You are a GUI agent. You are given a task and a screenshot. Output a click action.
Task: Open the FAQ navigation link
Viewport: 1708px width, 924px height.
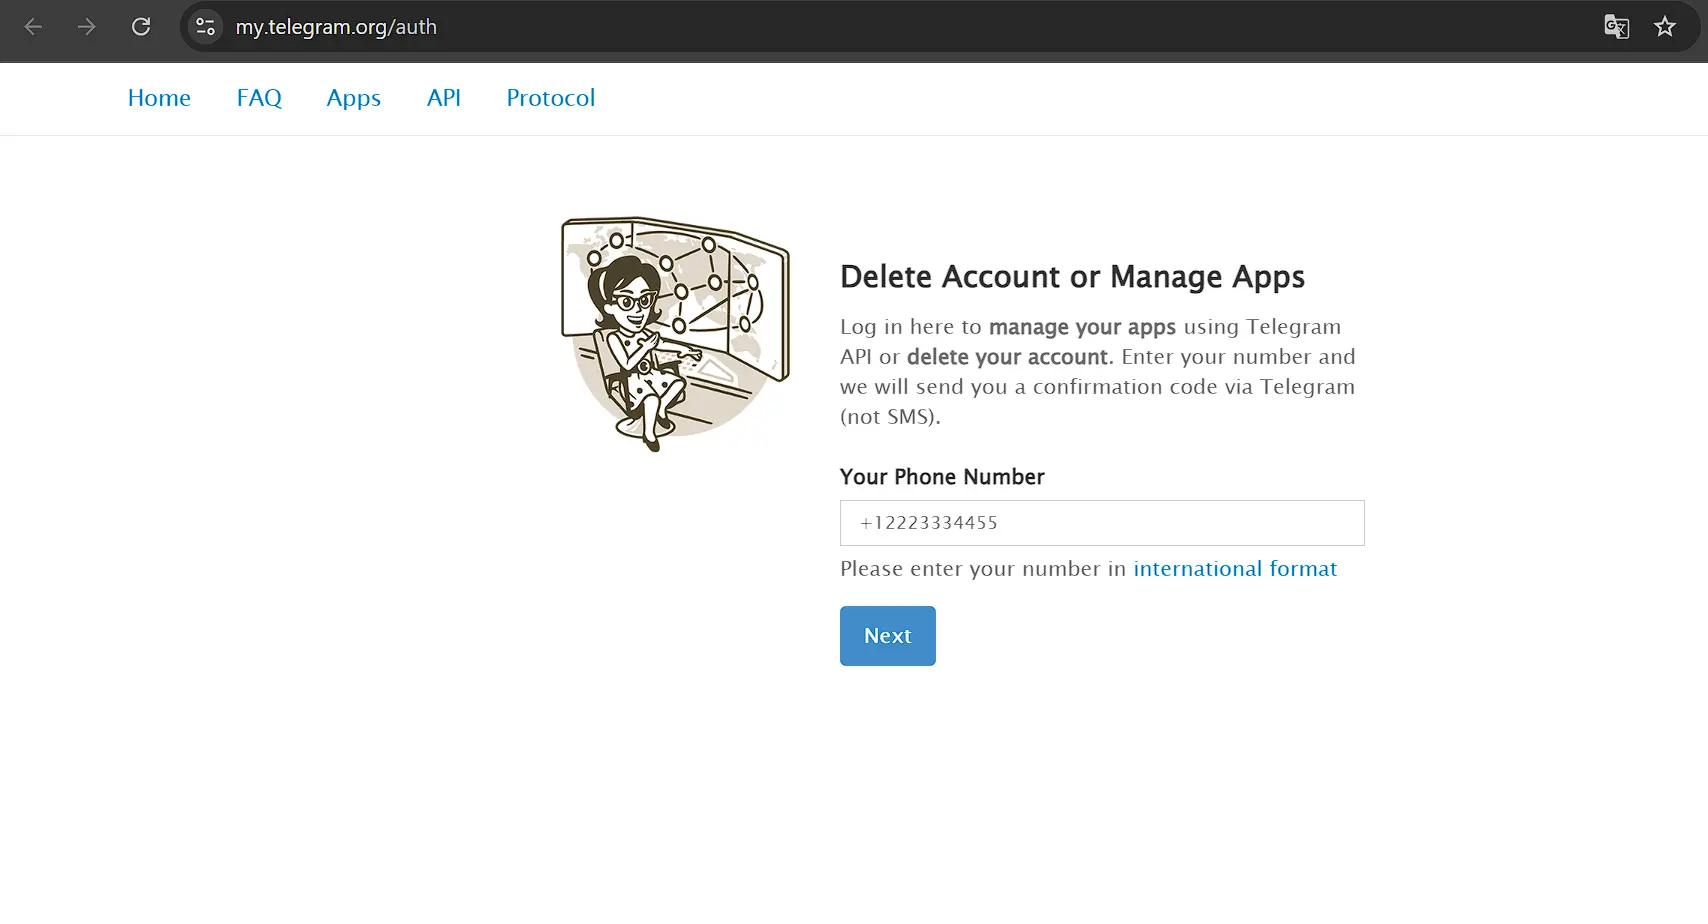click(x=259, y=98)
